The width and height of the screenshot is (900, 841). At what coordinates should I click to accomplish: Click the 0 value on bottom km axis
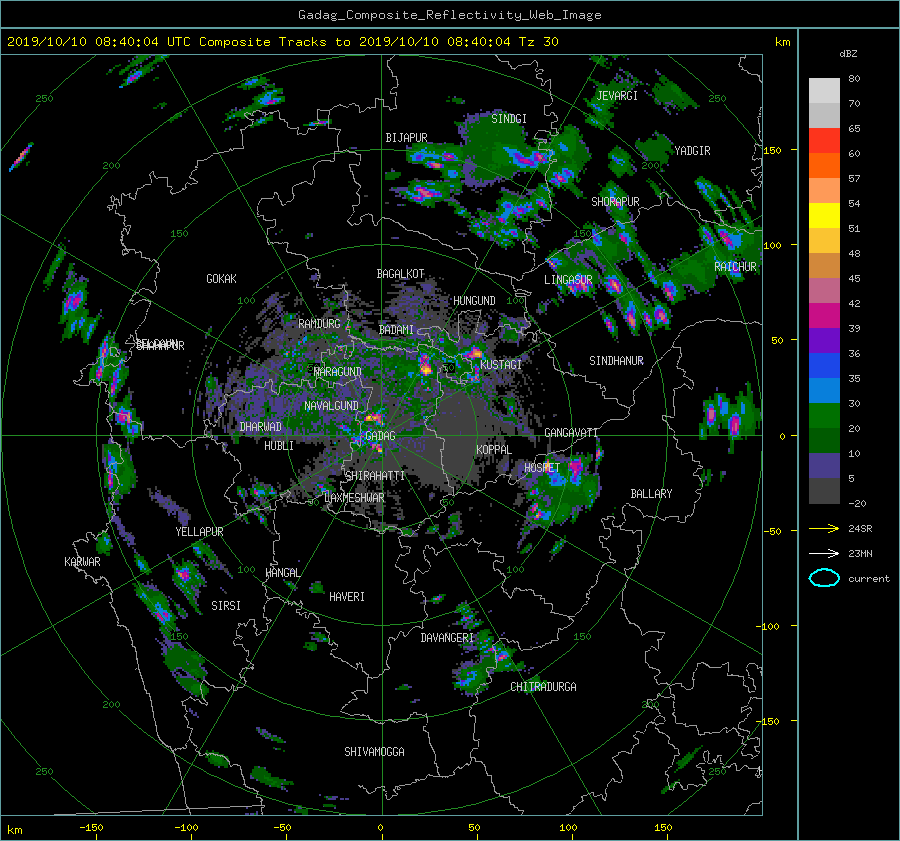click(380, 827)
